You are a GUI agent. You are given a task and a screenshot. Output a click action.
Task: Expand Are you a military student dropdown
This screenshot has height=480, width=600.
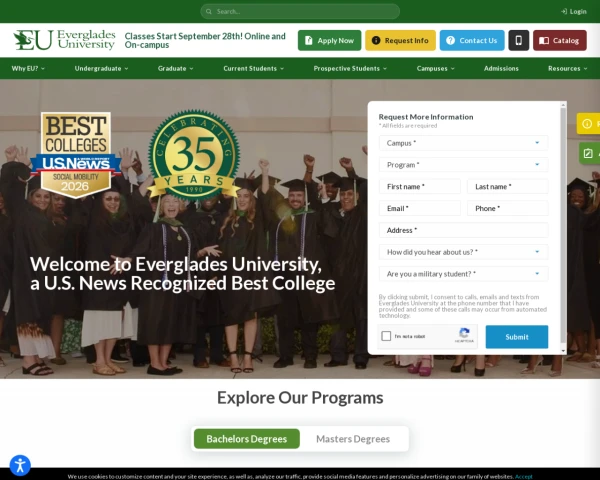(x=463, y=274)
